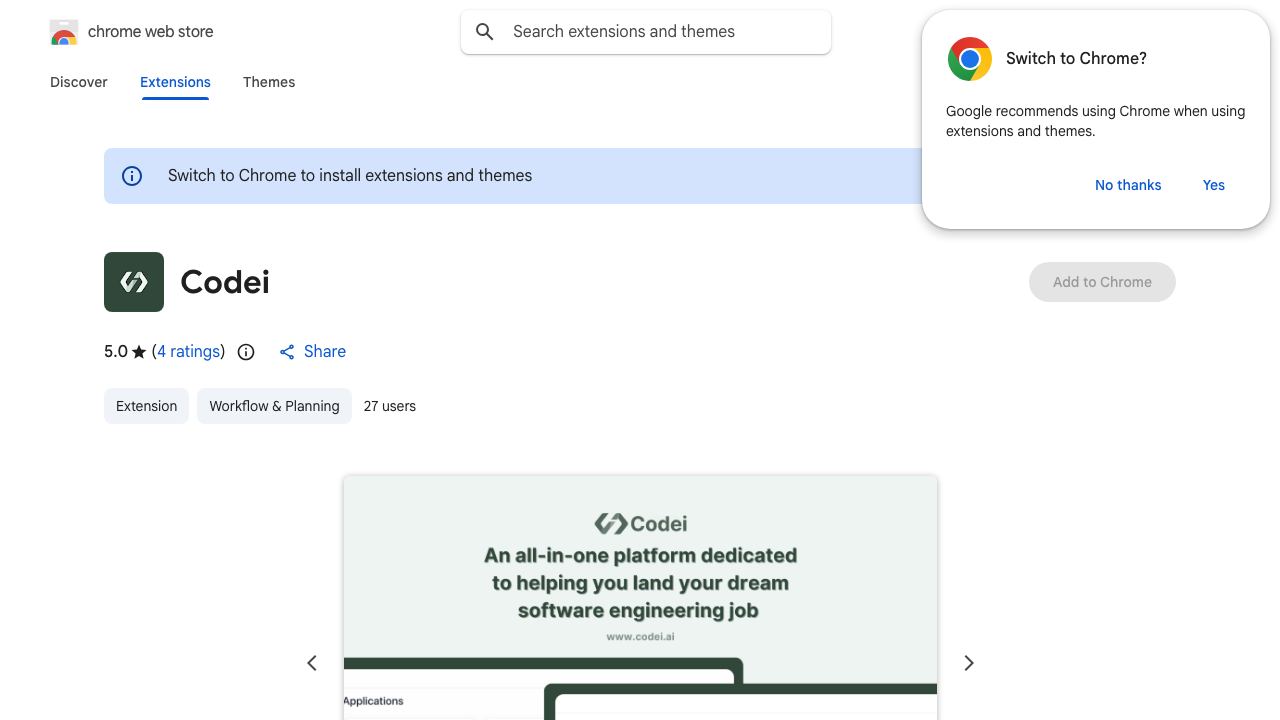The height and width of the screenshot is (720, 1280).
Task: Click the Codei extension title
Action: (225, 282)
